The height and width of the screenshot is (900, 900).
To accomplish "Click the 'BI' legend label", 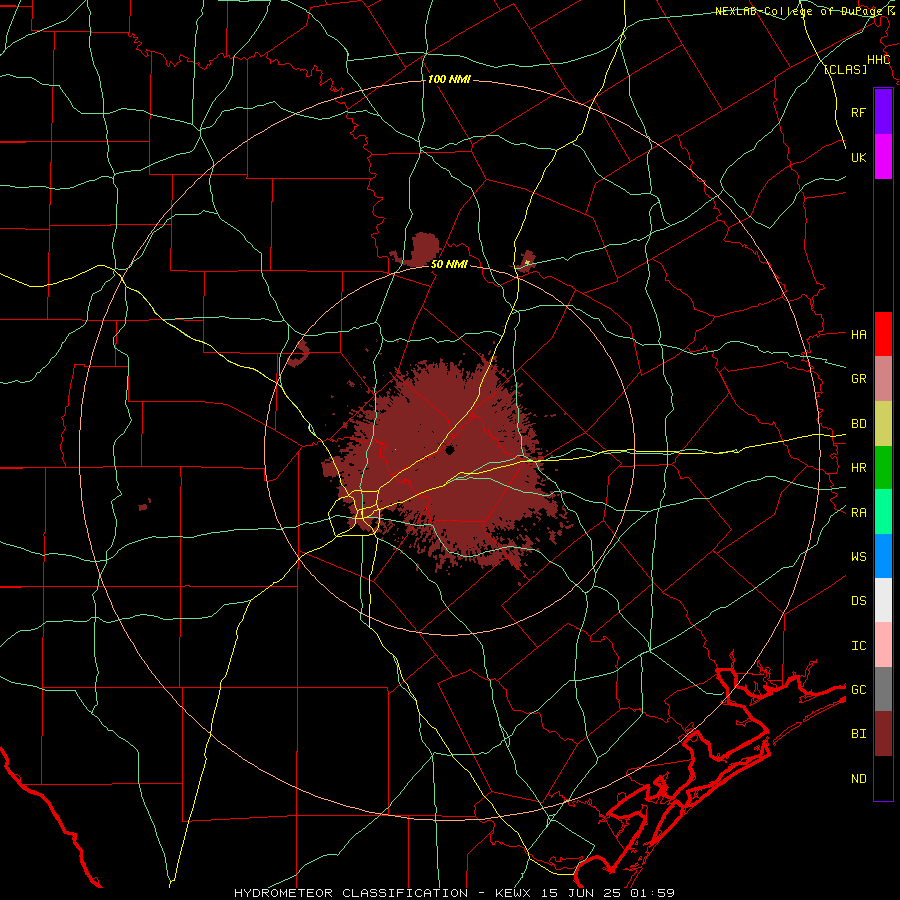I will [x=858, y=734].
